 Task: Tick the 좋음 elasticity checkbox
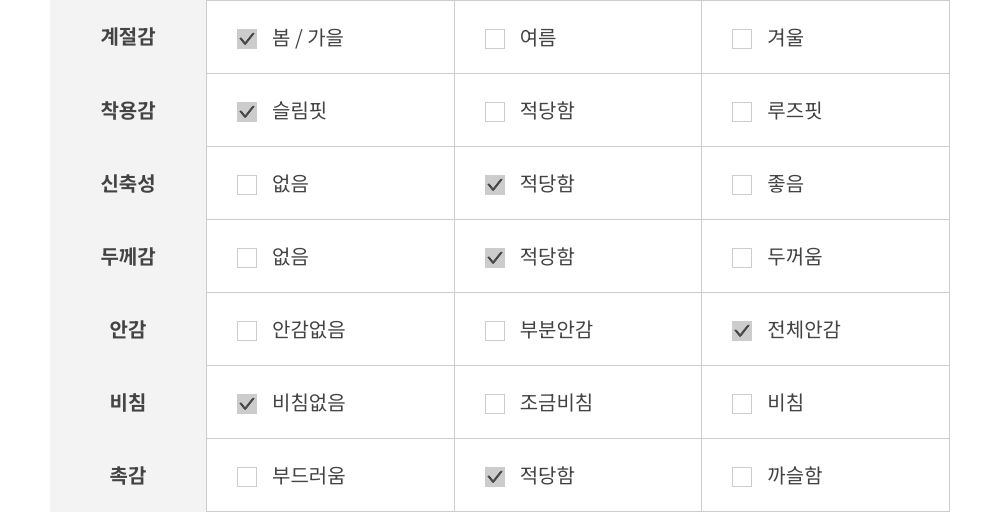point(742,185)
